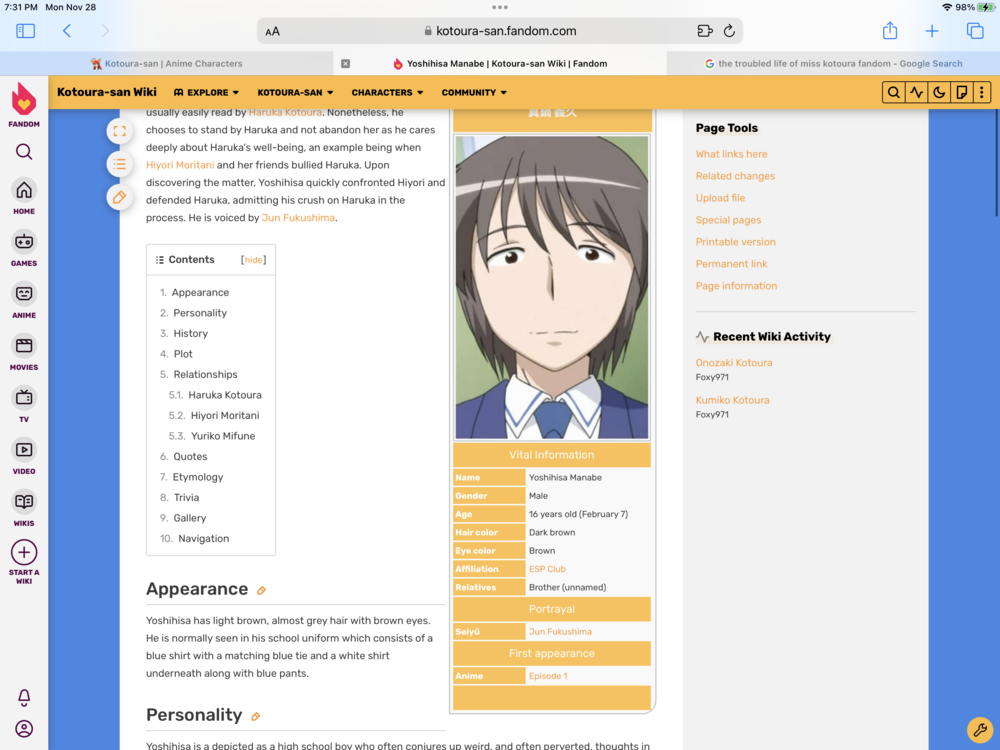The height and width of the screenshot is (750, 1000).
Task: Open the Hiyori Moritani article link
Action: coord(180,165)
